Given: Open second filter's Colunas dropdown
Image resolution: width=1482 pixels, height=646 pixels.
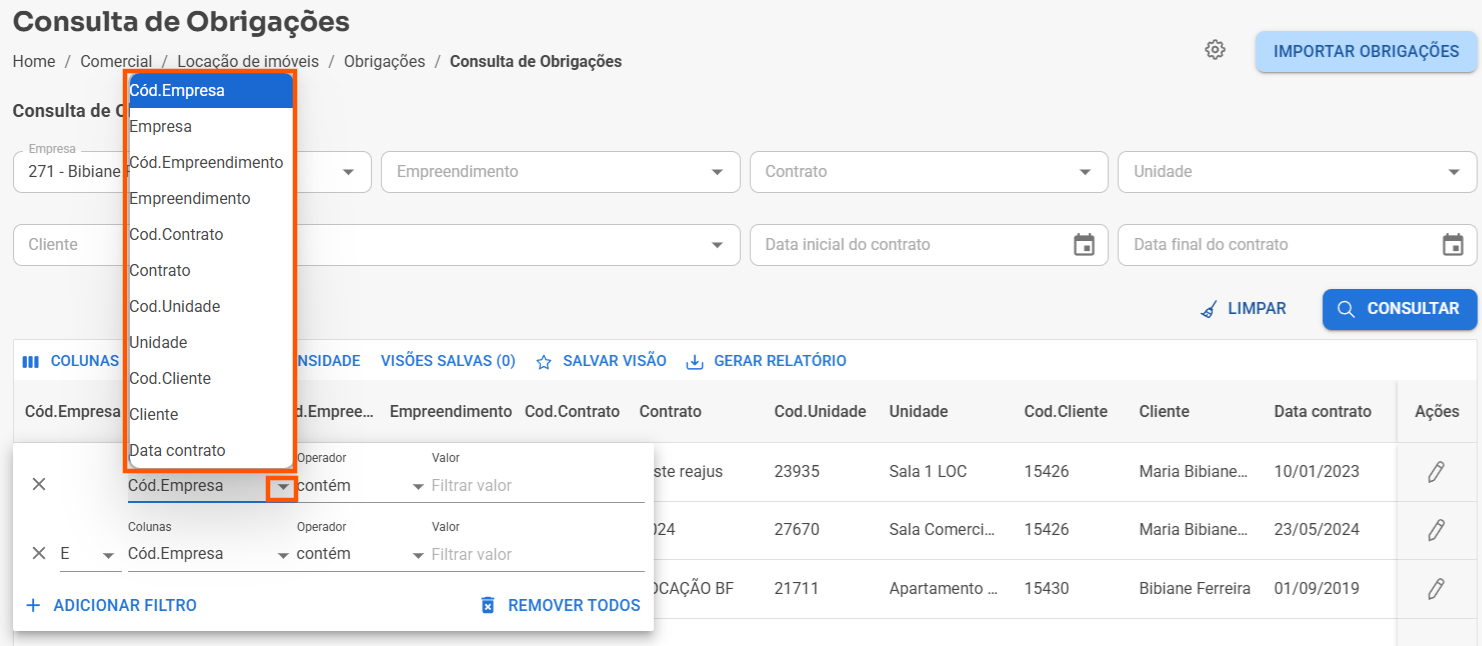Looking at the screenshot, I should 209,554.
